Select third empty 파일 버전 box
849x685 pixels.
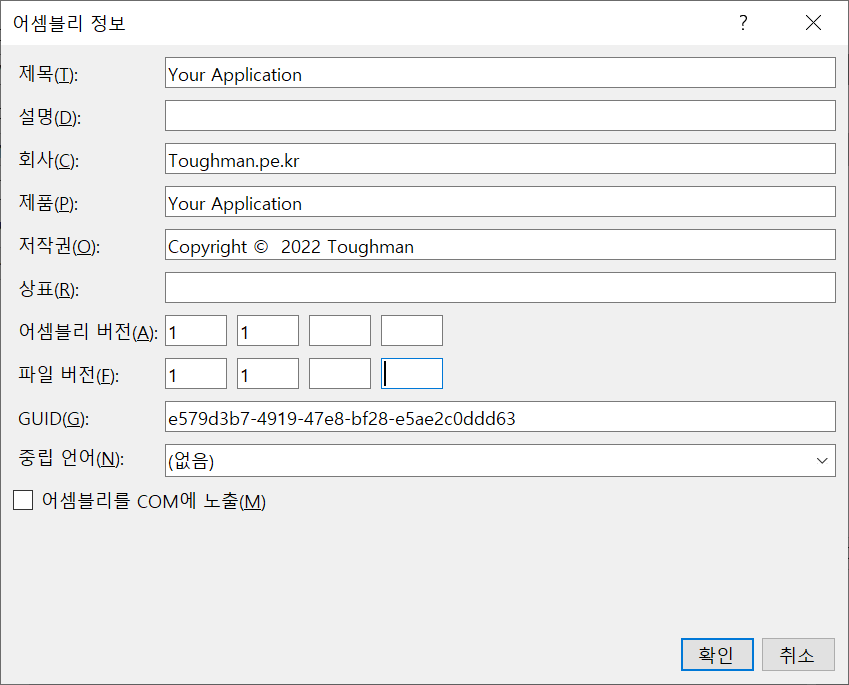pos(340,375)
